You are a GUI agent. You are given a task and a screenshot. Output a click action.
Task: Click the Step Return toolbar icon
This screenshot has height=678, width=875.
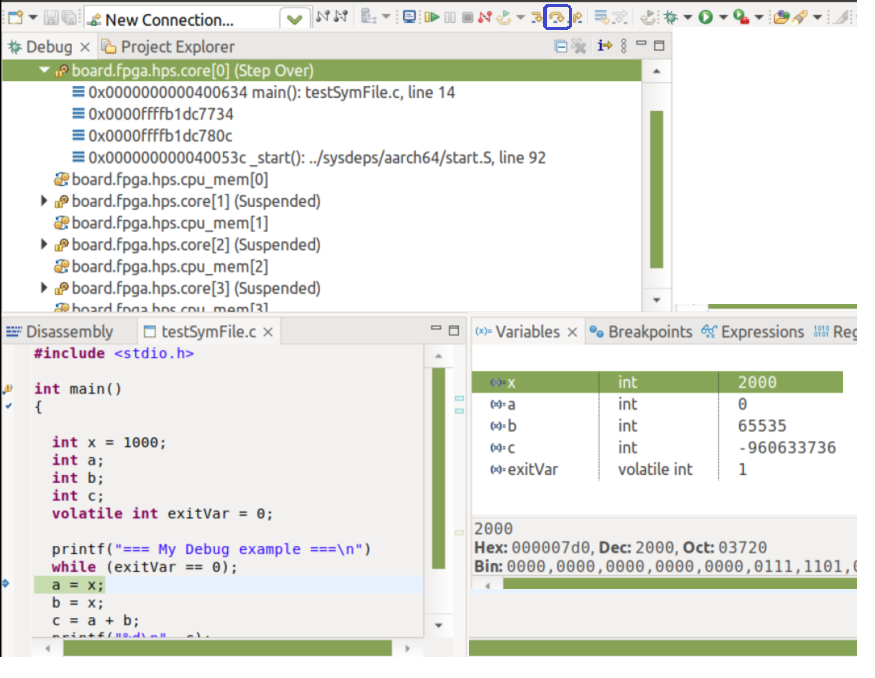pyautogui.click(x=578, y=17)
